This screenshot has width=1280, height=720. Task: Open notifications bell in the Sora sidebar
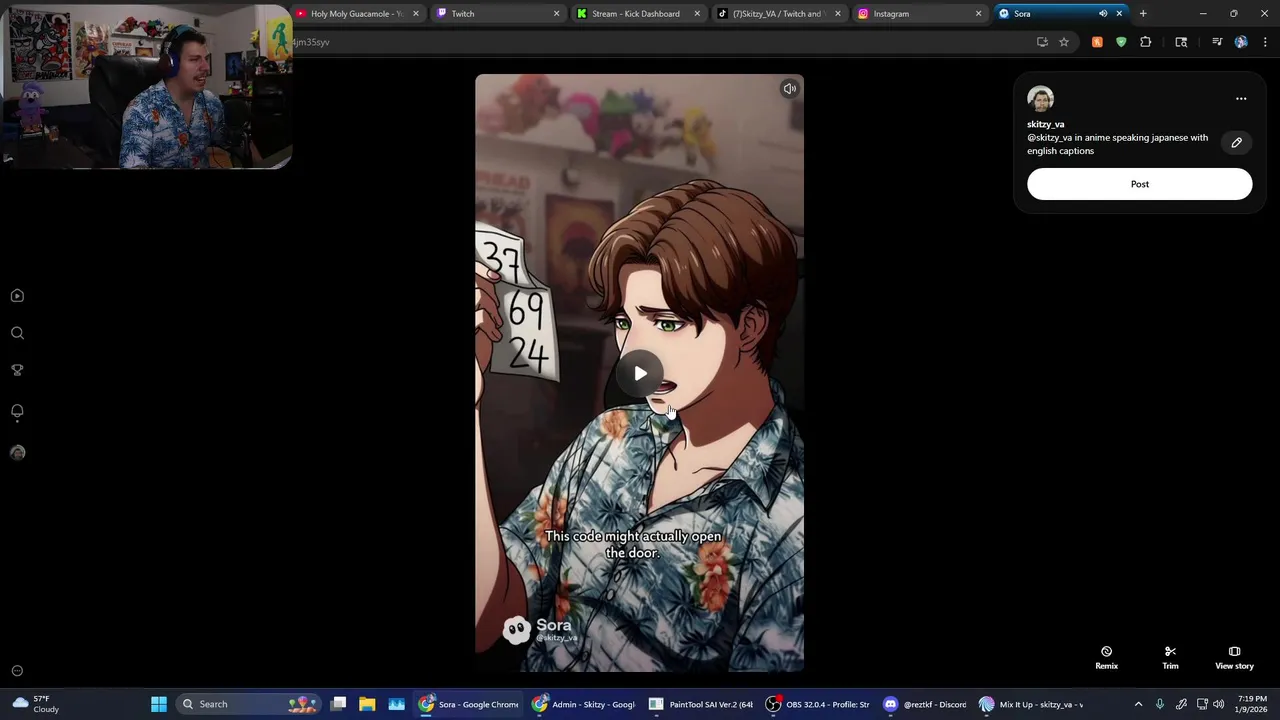coord(17,411)
